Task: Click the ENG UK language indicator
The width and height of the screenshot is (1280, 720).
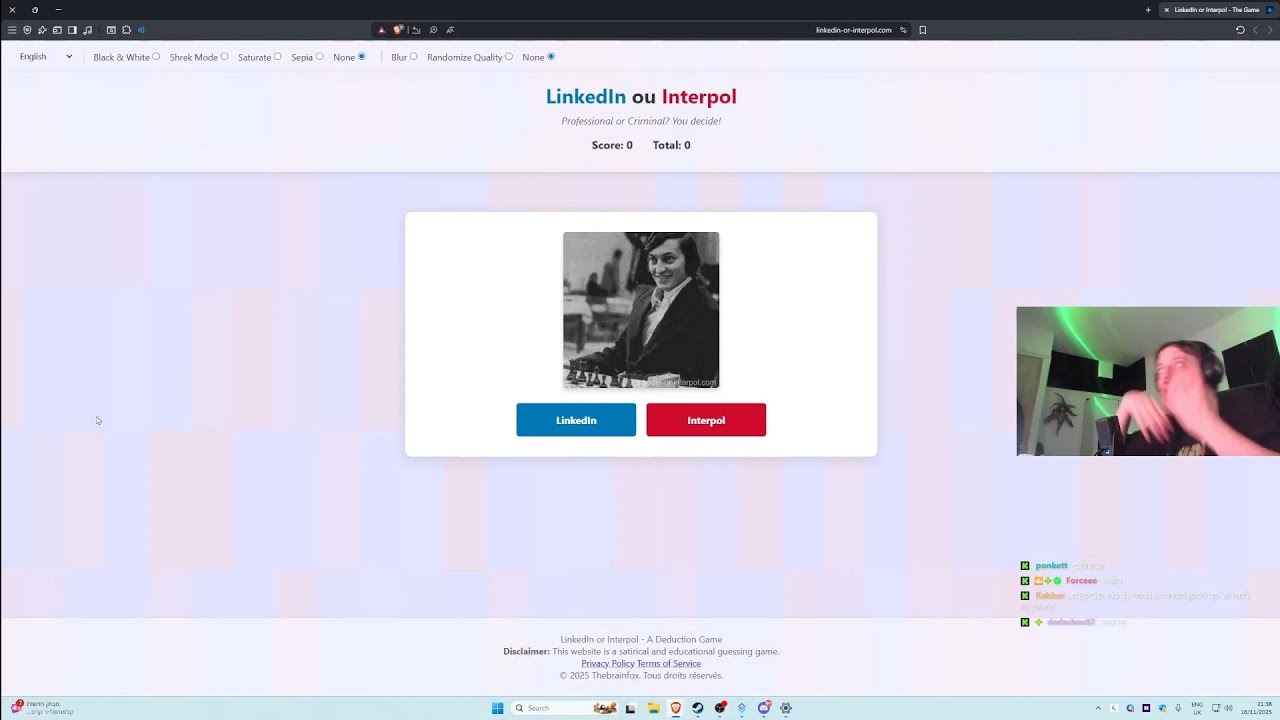Action: [x=1197, y=708]
